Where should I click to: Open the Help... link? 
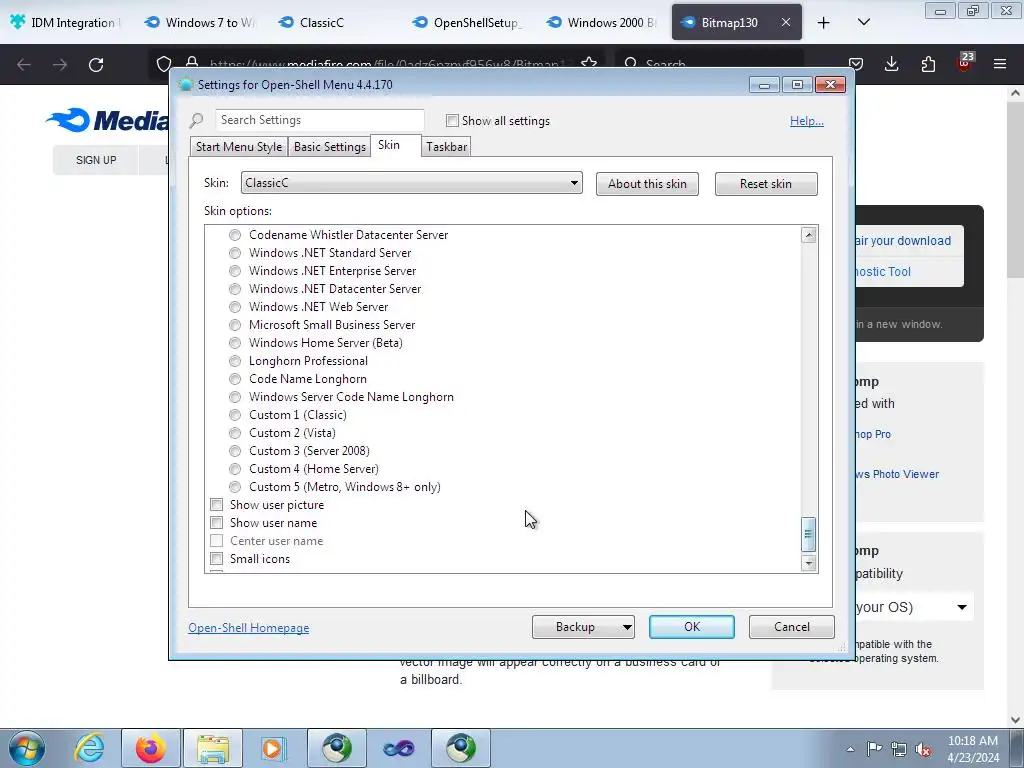tap(807, 121)
